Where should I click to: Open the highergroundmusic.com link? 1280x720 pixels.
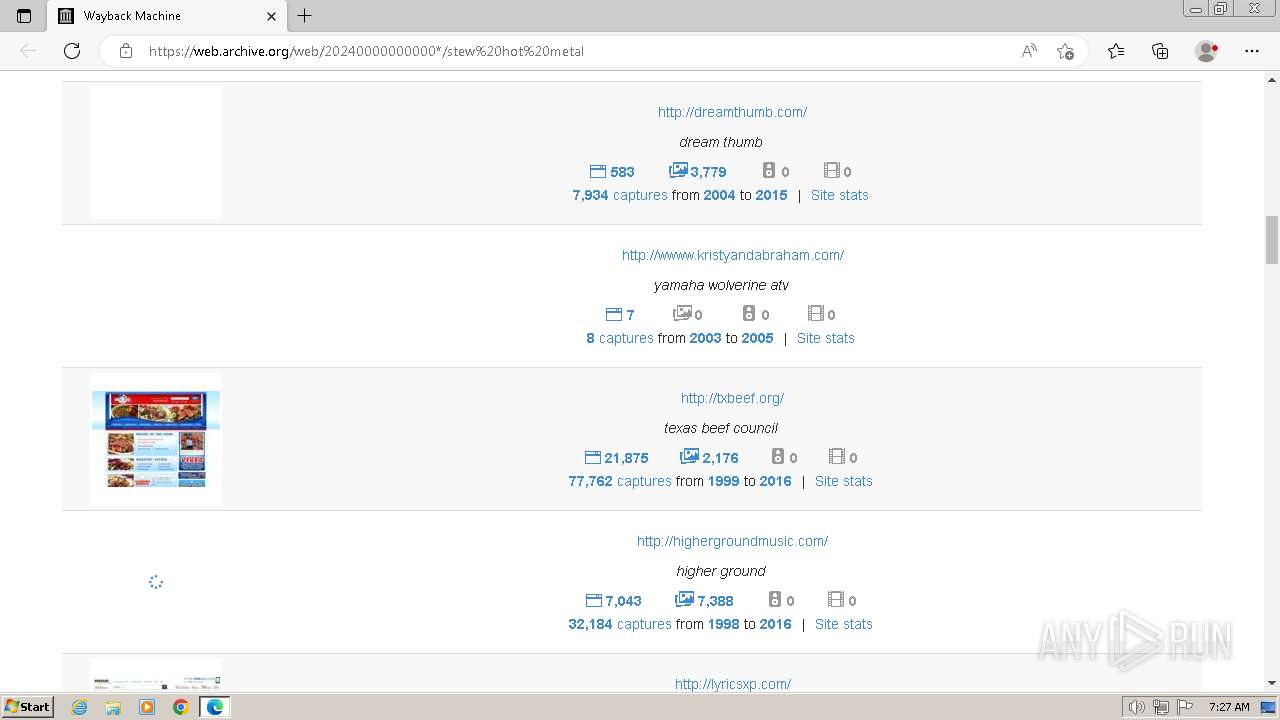point(732,541)
